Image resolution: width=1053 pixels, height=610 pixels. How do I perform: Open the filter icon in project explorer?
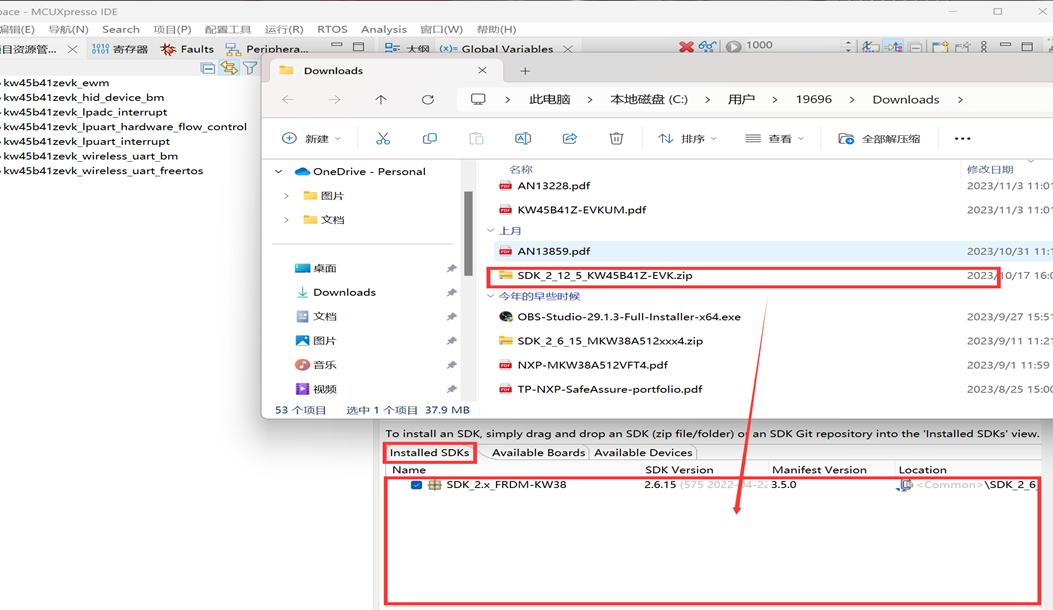(x=250, y=68)
